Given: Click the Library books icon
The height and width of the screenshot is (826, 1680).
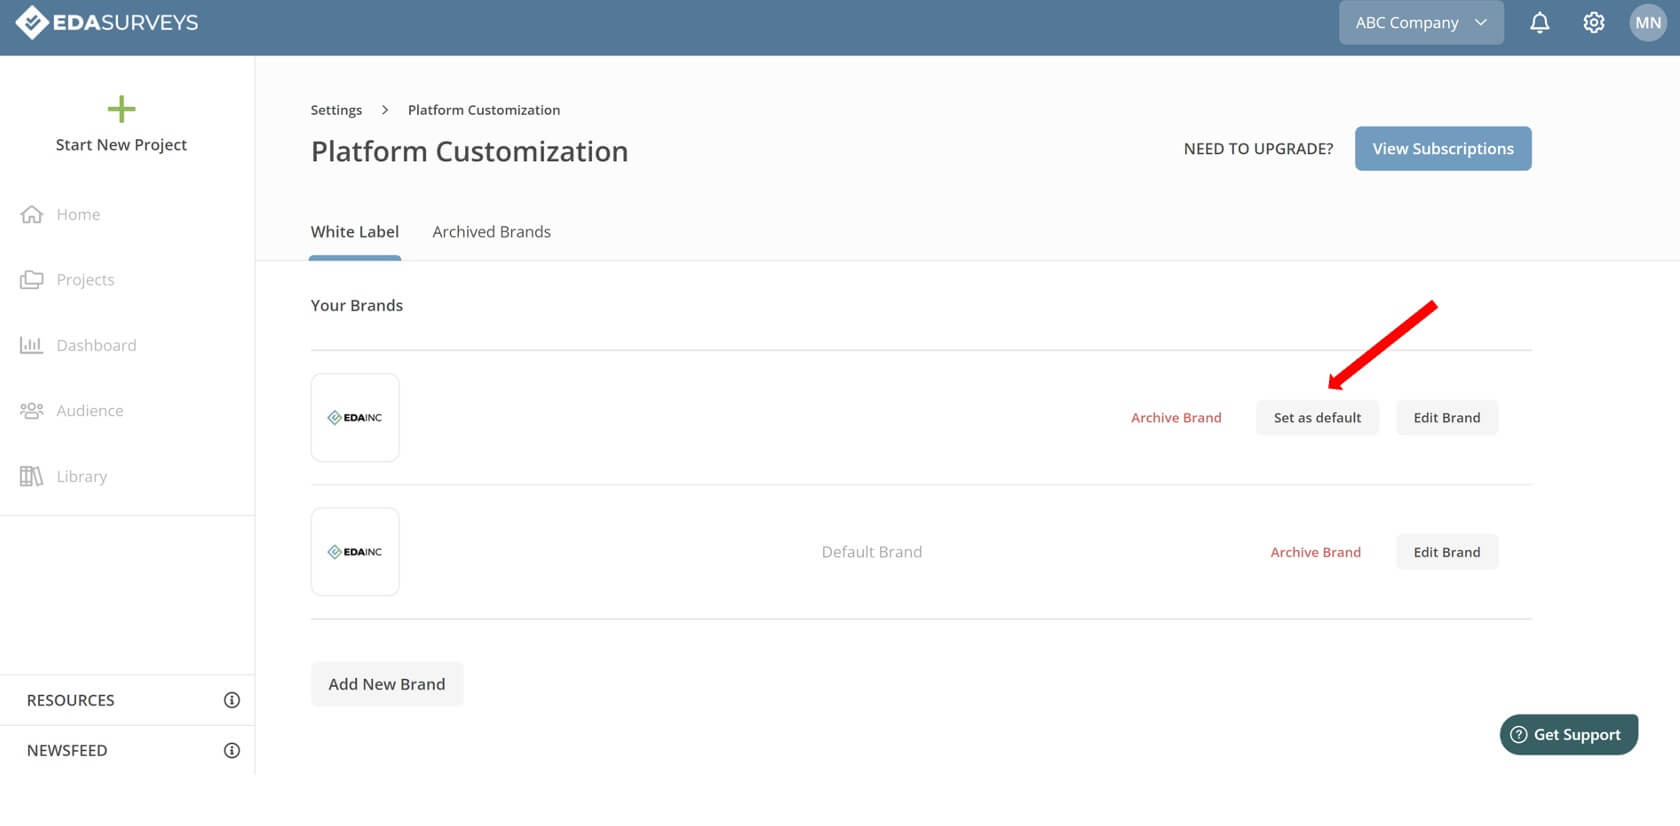Looking at the screenshot, I should (x=32, y=476).
